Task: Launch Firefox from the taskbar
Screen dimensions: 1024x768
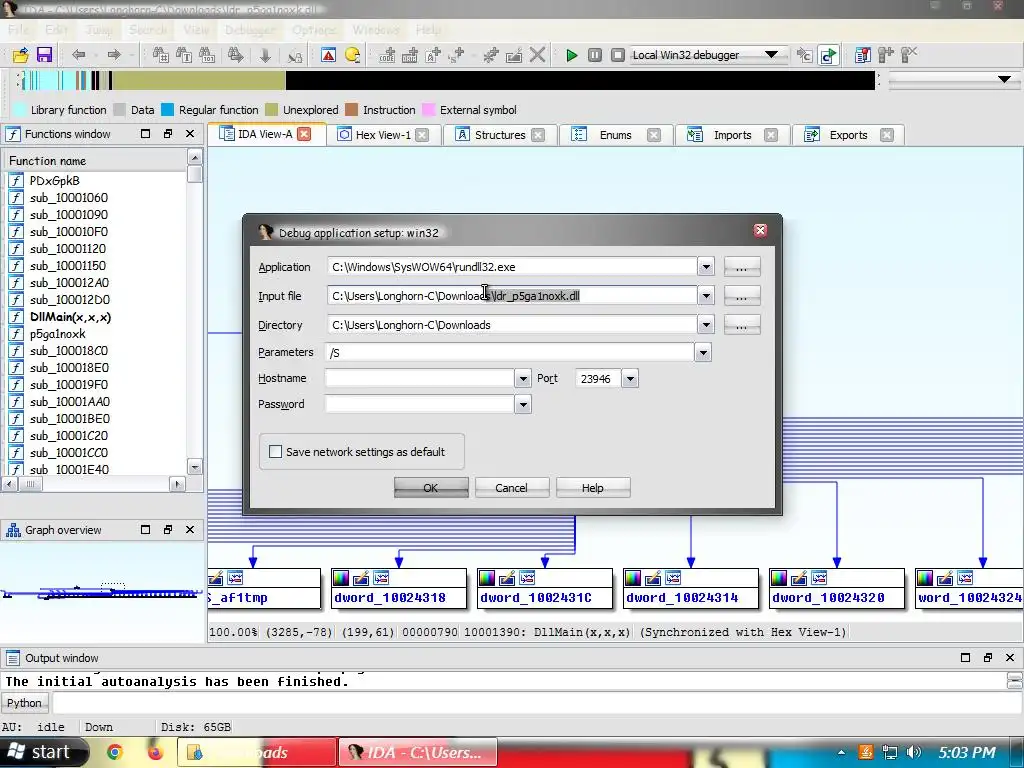Action: 155,752
